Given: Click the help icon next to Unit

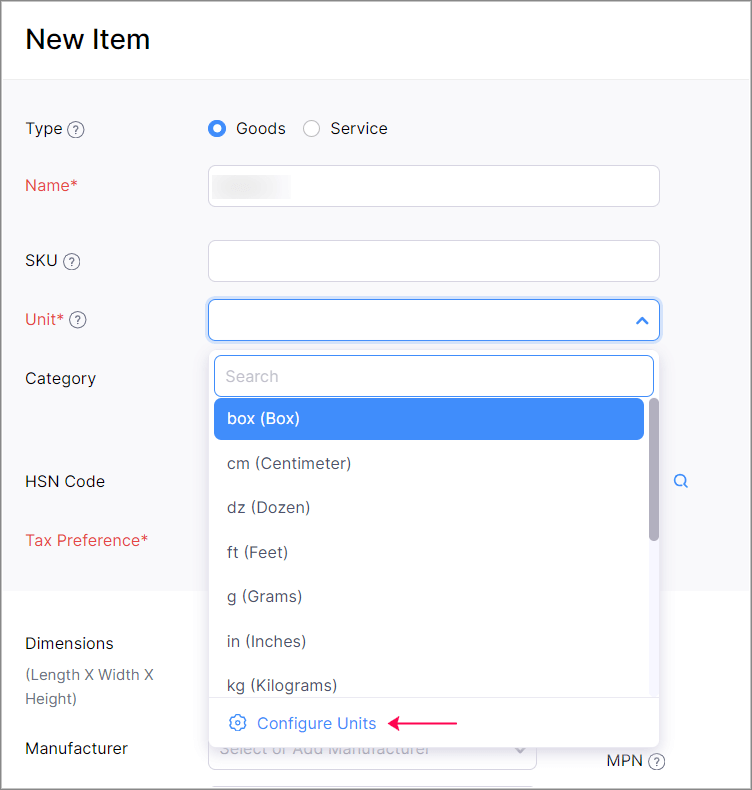Looking at the screenshot, I should (x=78, y=320).
